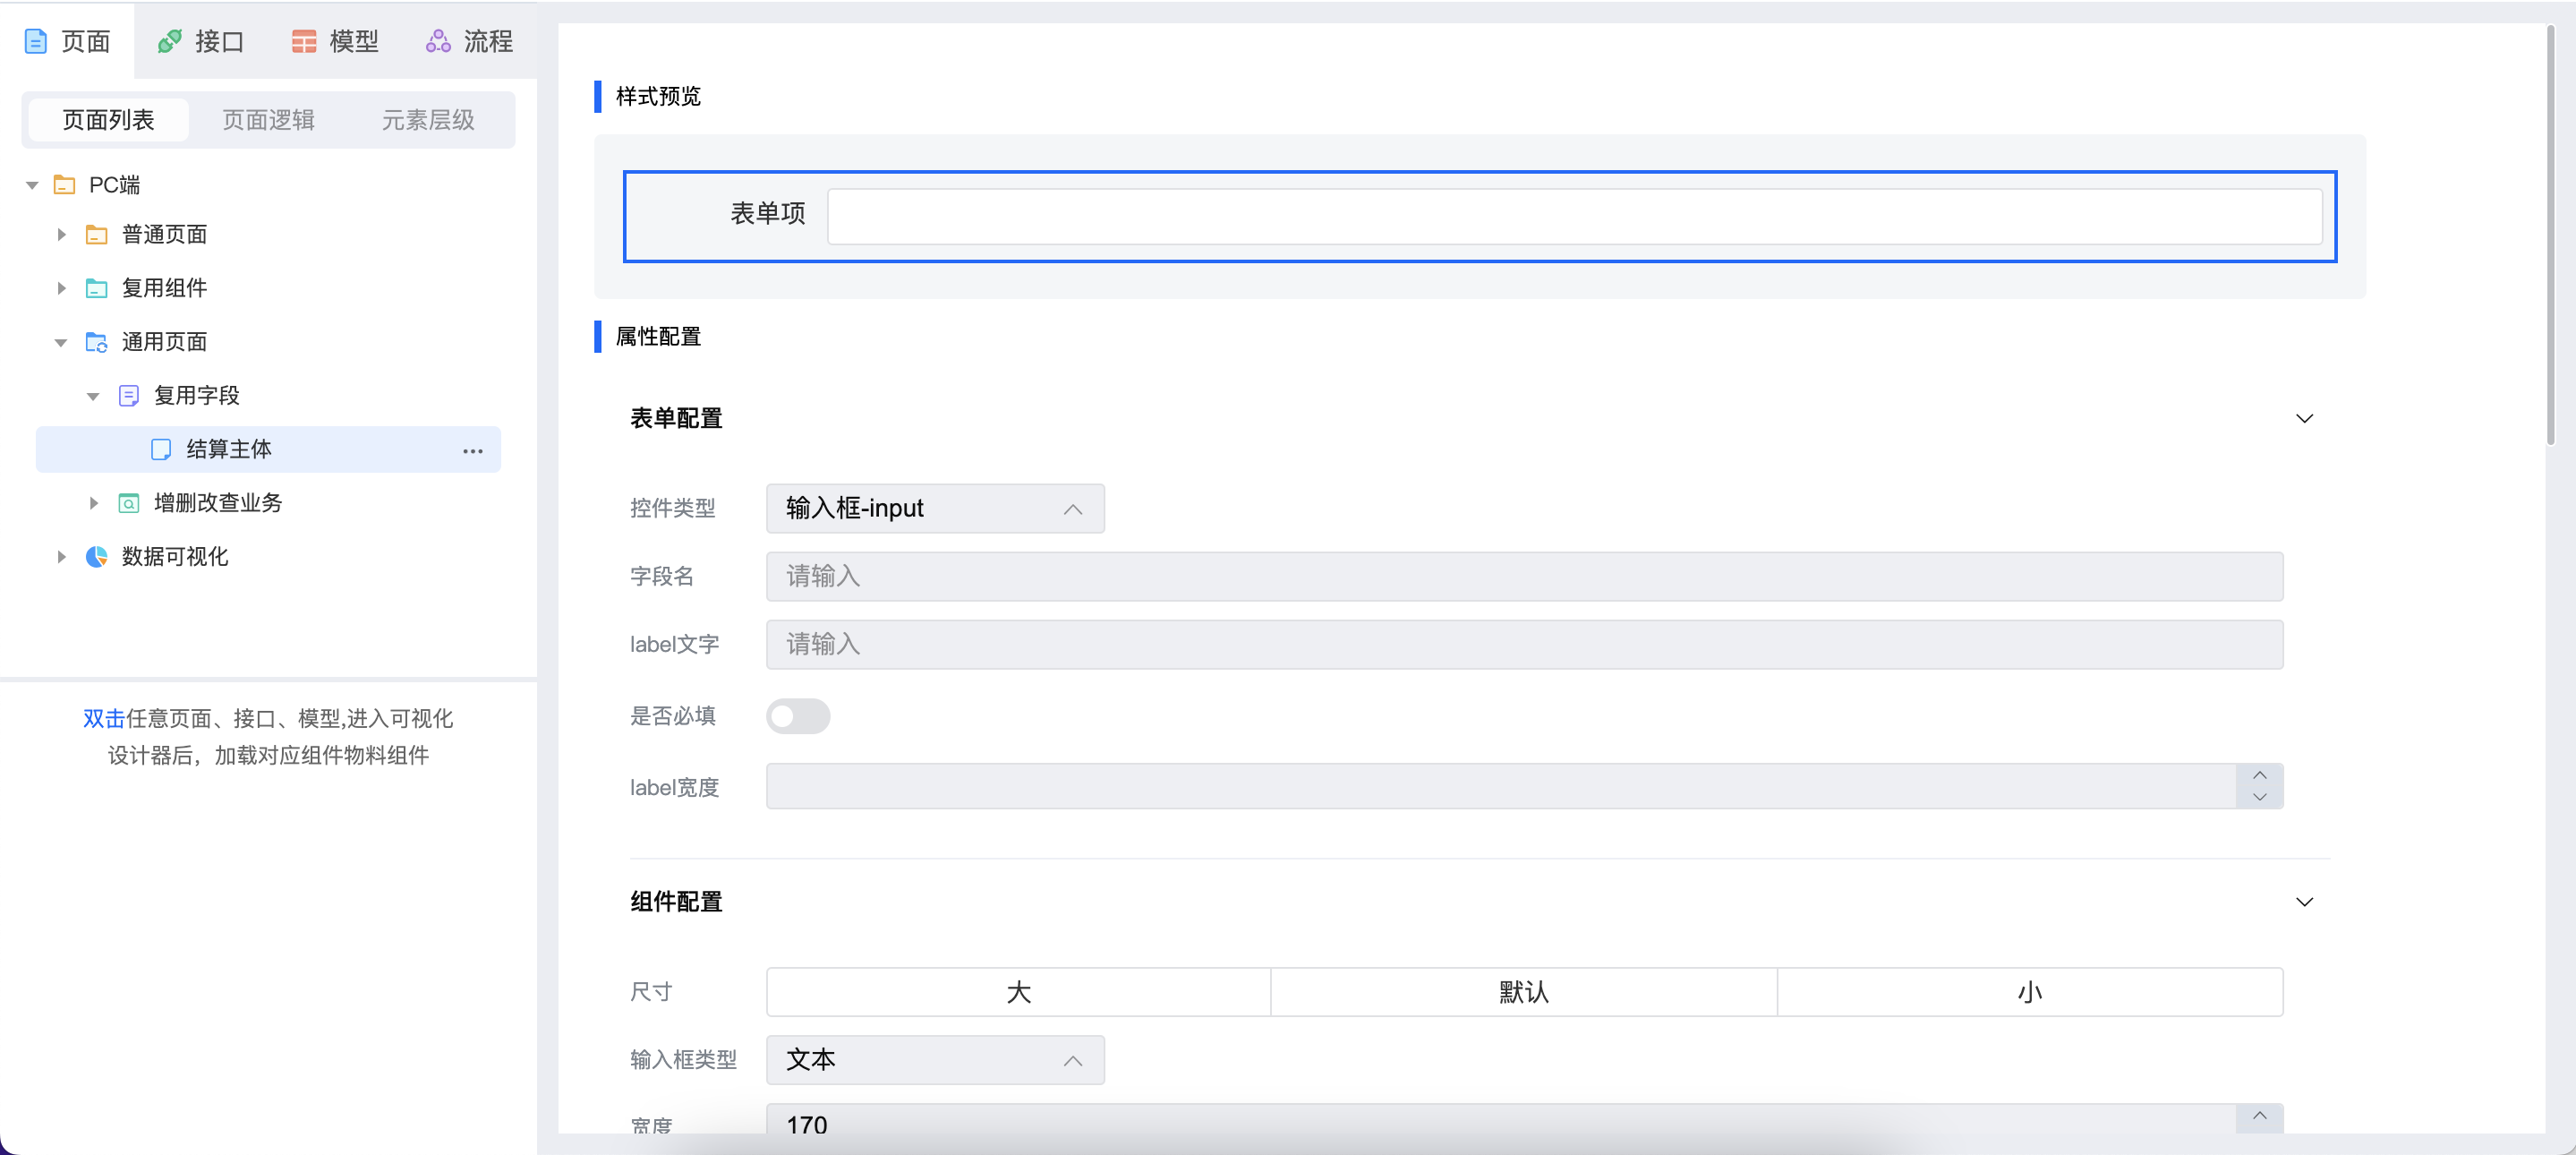Click the 宽度 field showing 170
Viewport: 2576px width, 1155px height.
[x=1501, y=1120]
